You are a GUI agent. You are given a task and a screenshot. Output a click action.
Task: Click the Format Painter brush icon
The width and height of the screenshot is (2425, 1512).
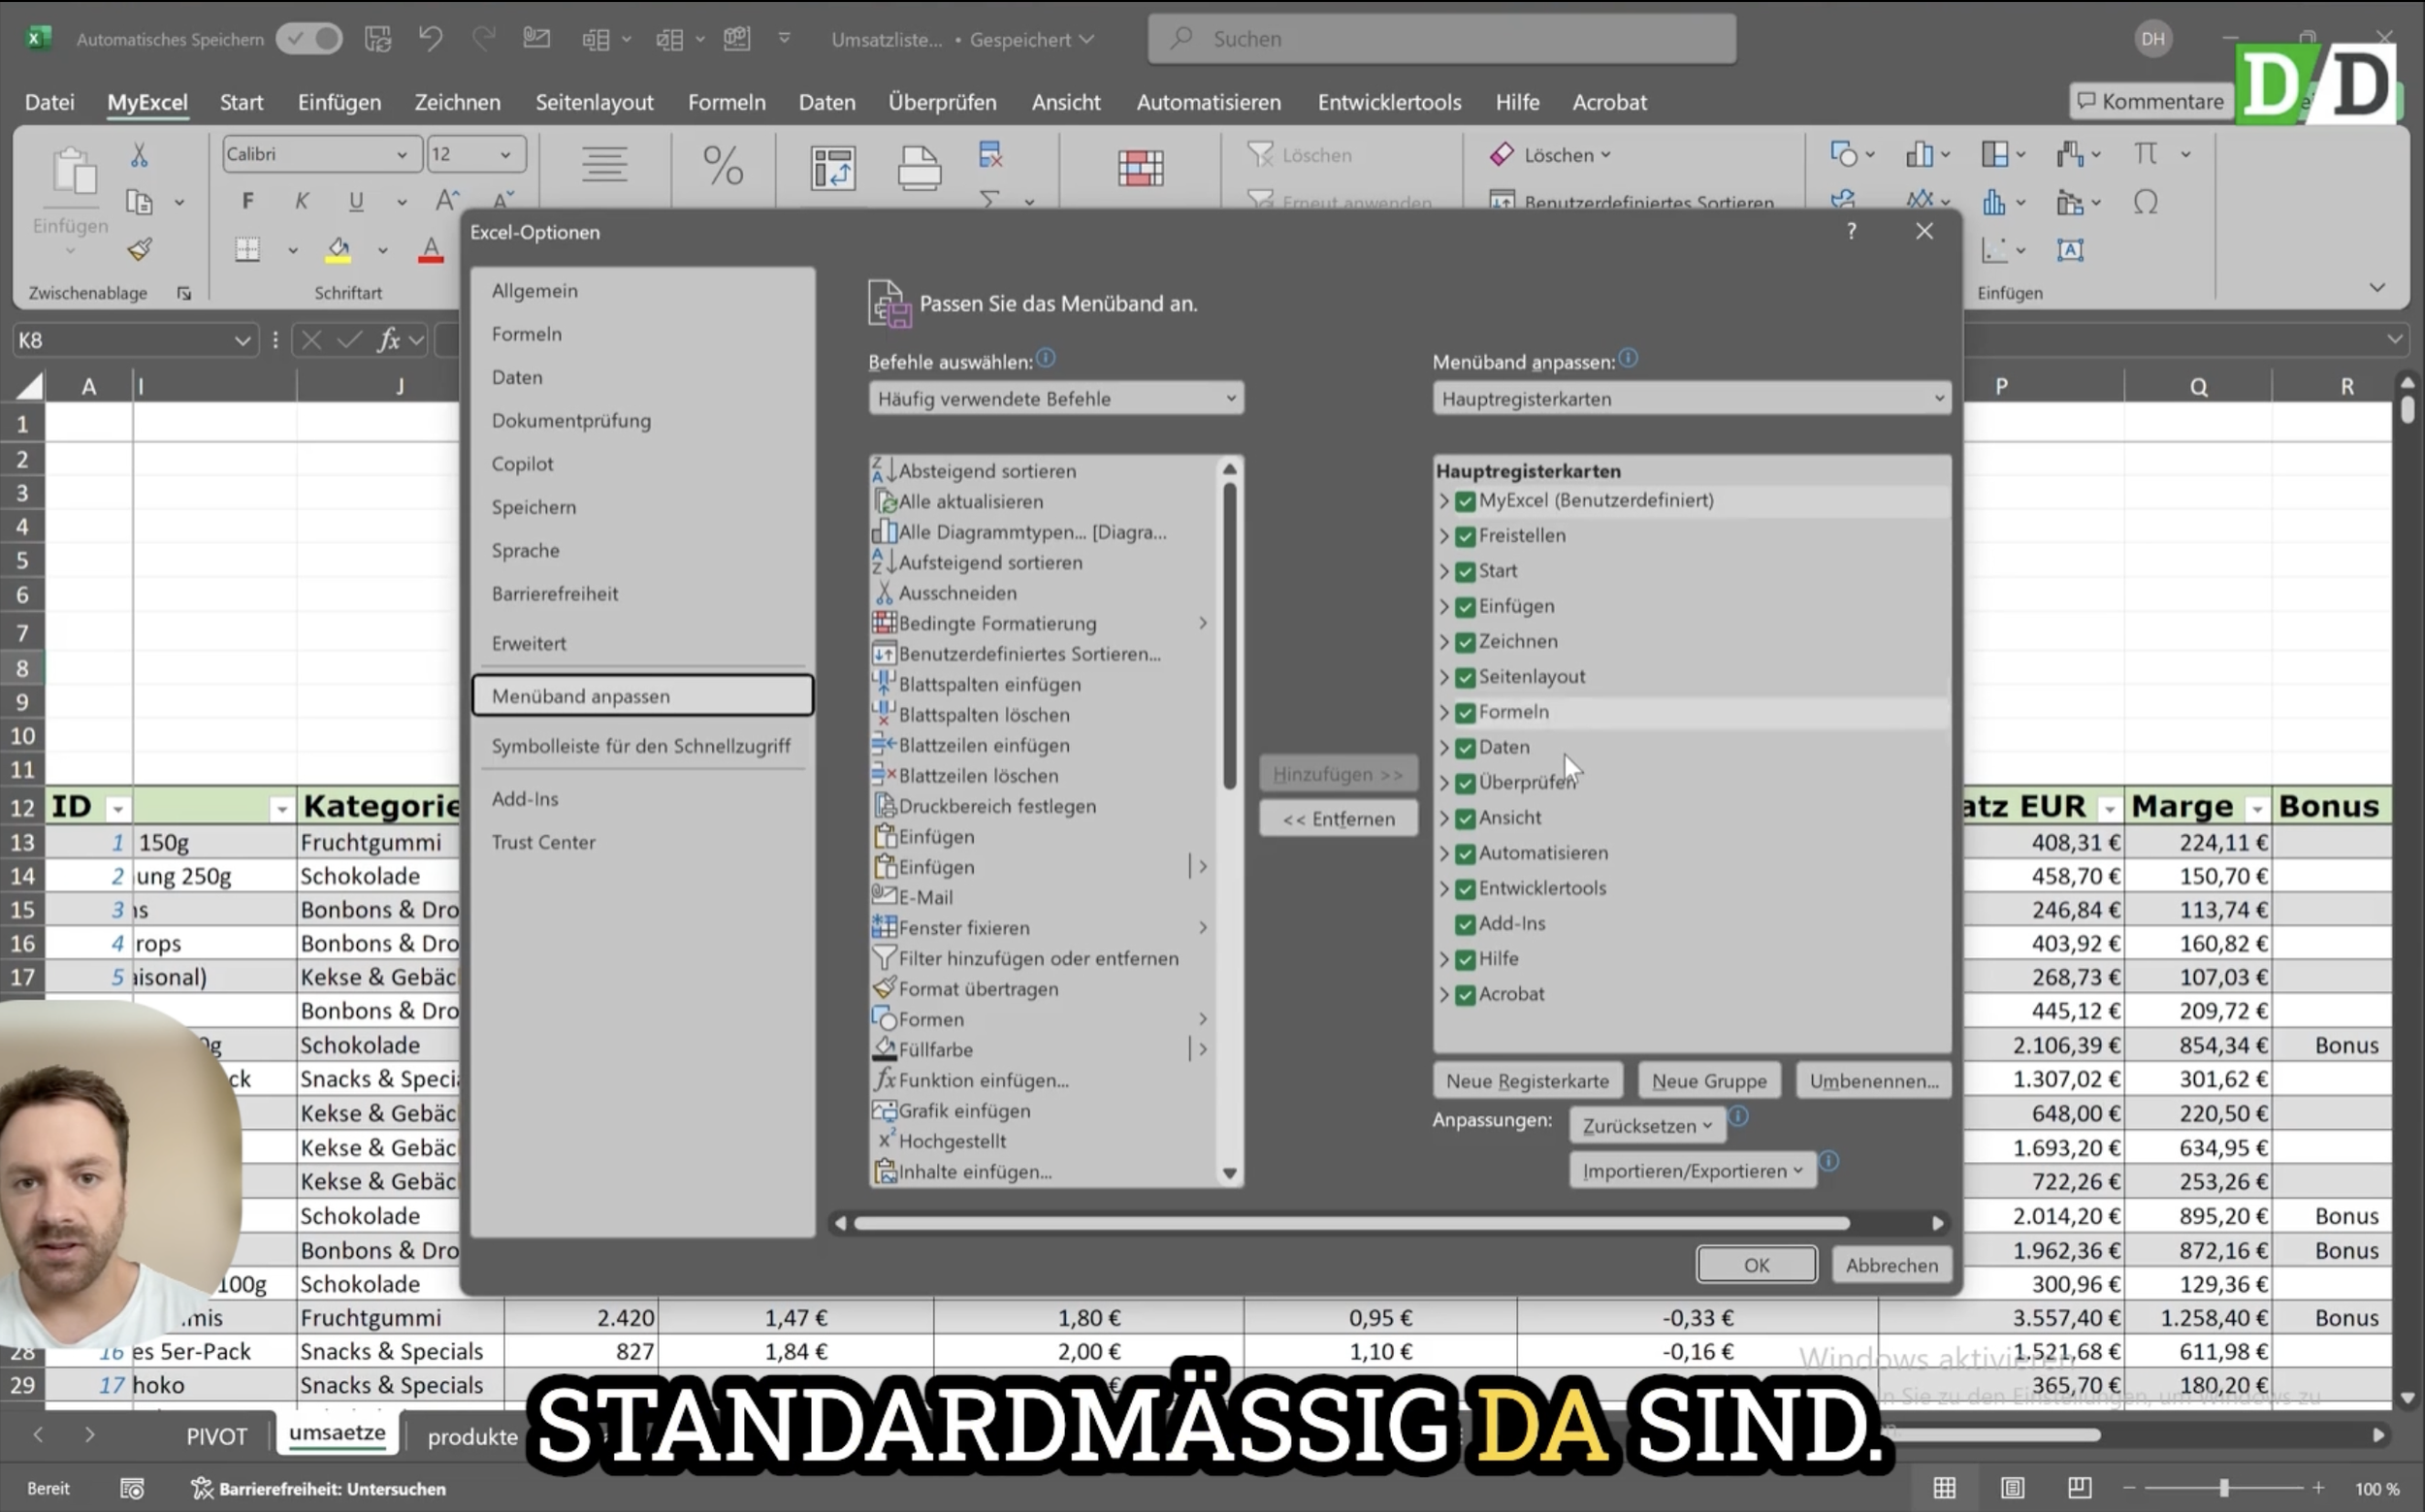(140, 249)
